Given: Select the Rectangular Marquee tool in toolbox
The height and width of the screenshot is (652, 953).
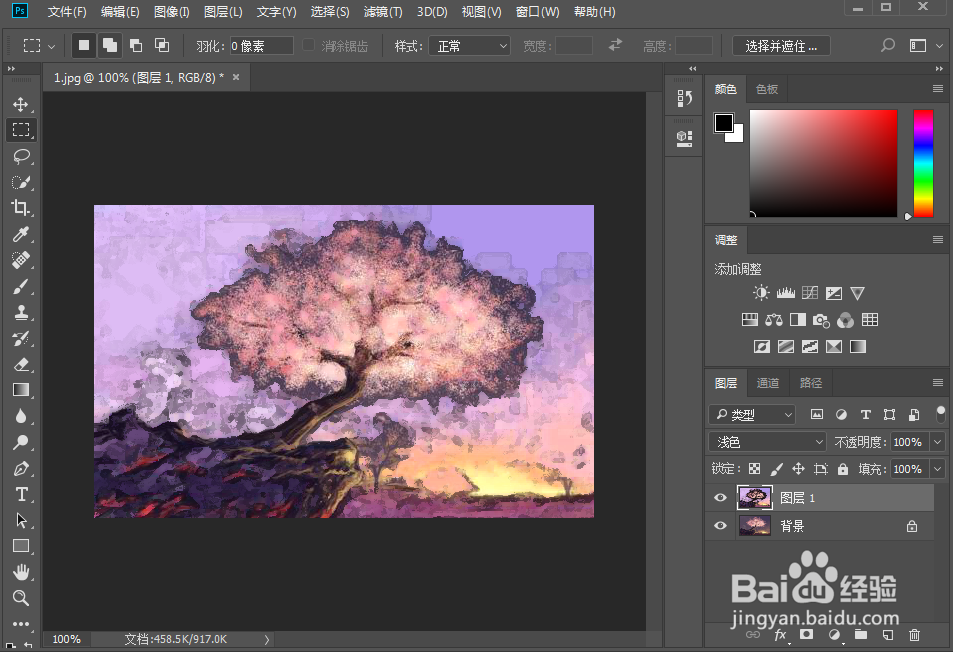Looking at the screenshot, I should point(21,130).
